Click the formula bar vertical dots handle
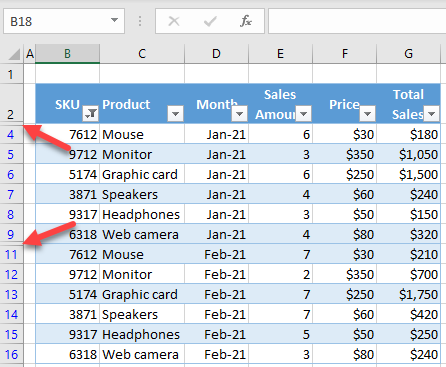 [x=140, y=21]
